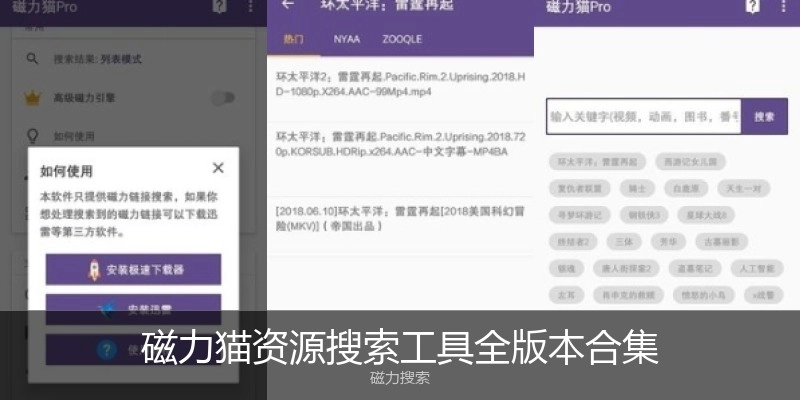Select the 三体 keyword chip

coord(623,241)
